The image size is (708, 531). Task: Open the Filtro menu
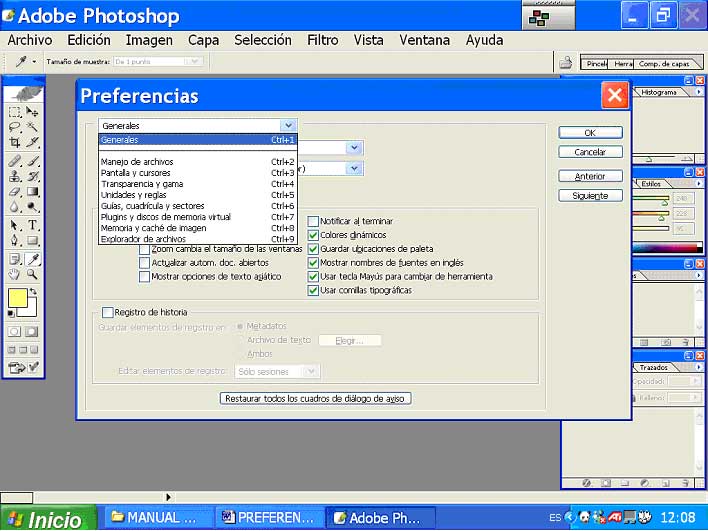322,40
